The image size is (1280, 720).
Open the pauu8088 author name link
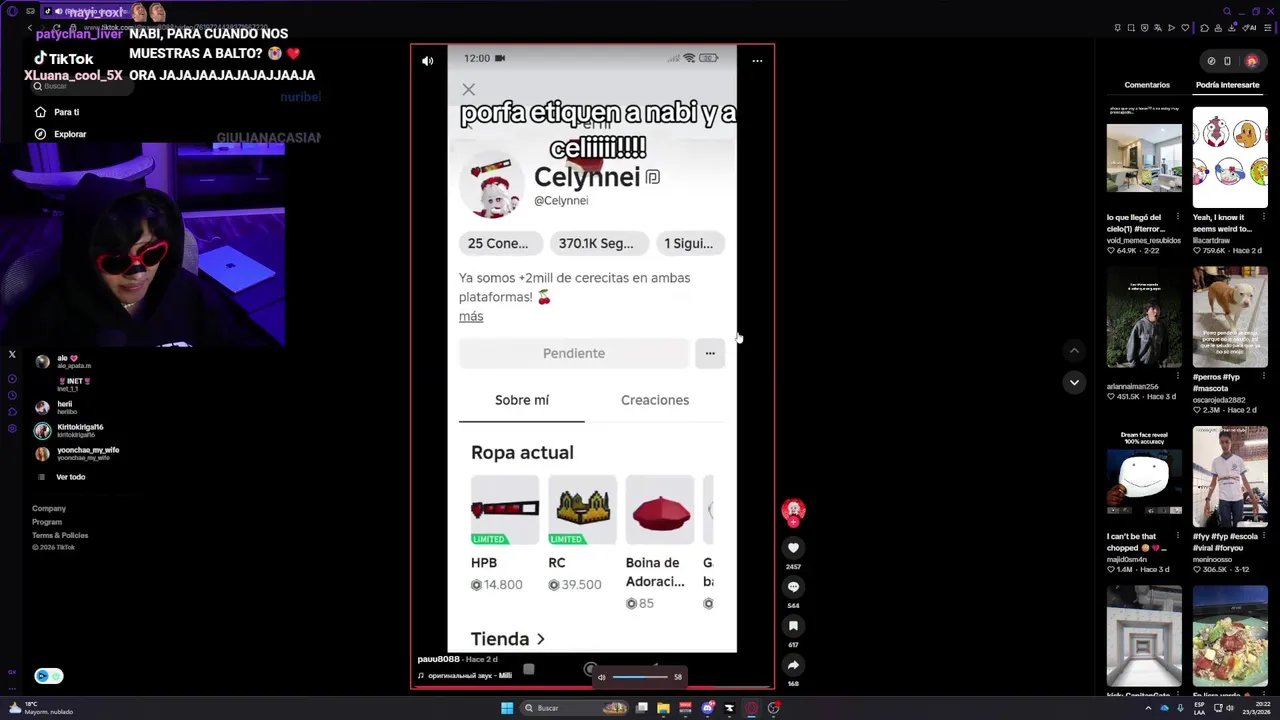click(x=438, y=660)
